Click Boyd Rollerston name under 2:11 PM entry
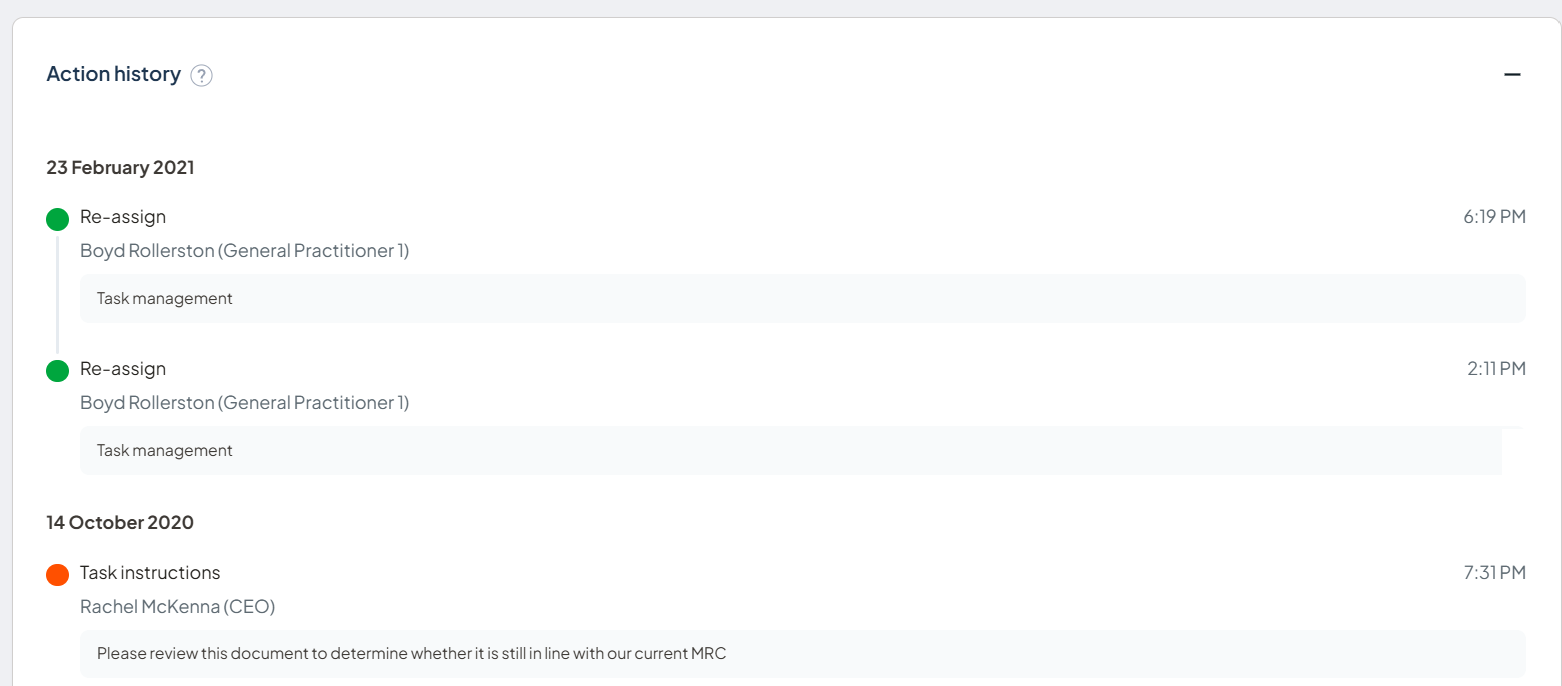This screenshot has height=686, width=1562. [x=244, y=403]
